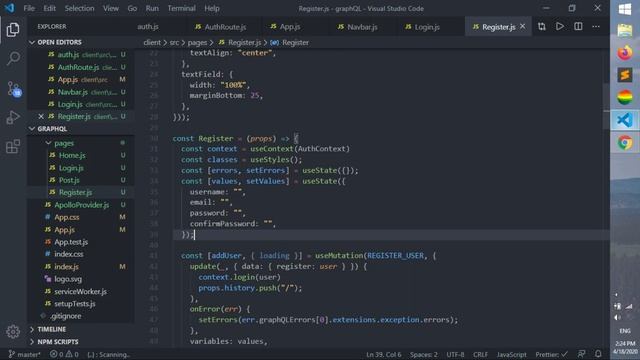Viewport: 640px width, 360px height.
Task: Open Firefox from the Windows taskbar
Action: pyautogui.click(x=624, y=53)
